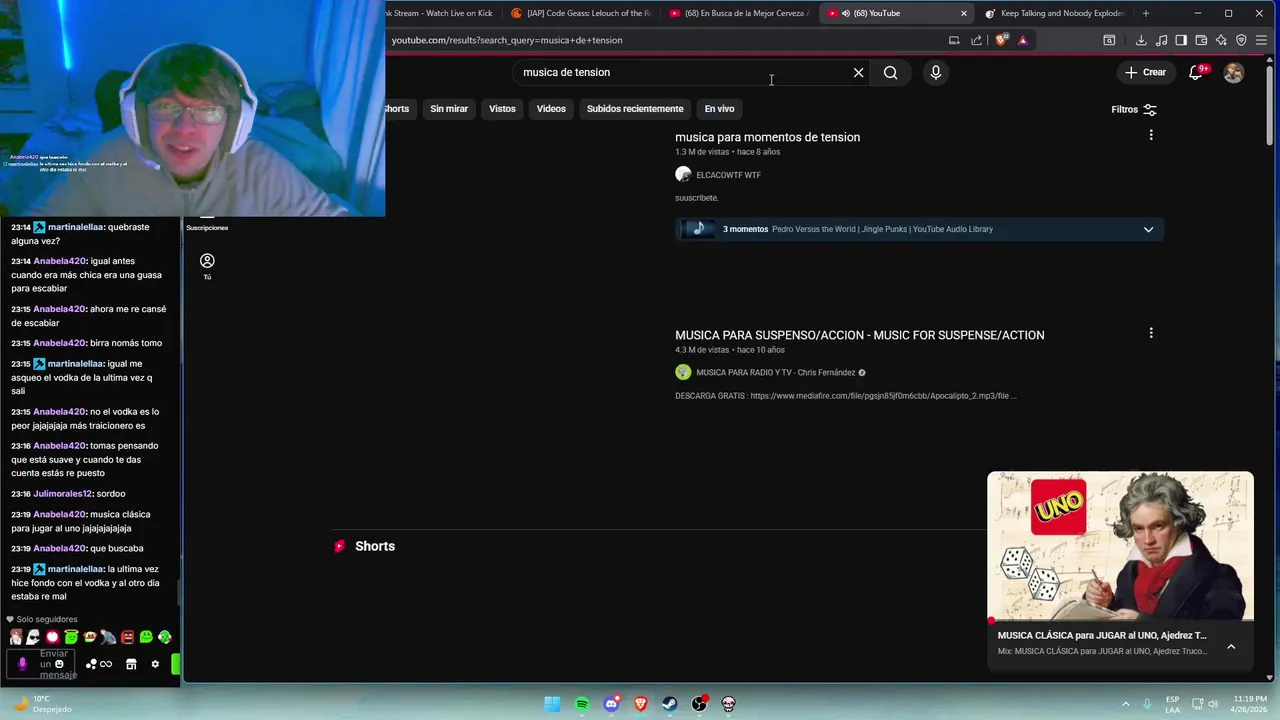Click the Suscripciones sidebar label
Screen dimensions: 1280x720
(207, 228)
